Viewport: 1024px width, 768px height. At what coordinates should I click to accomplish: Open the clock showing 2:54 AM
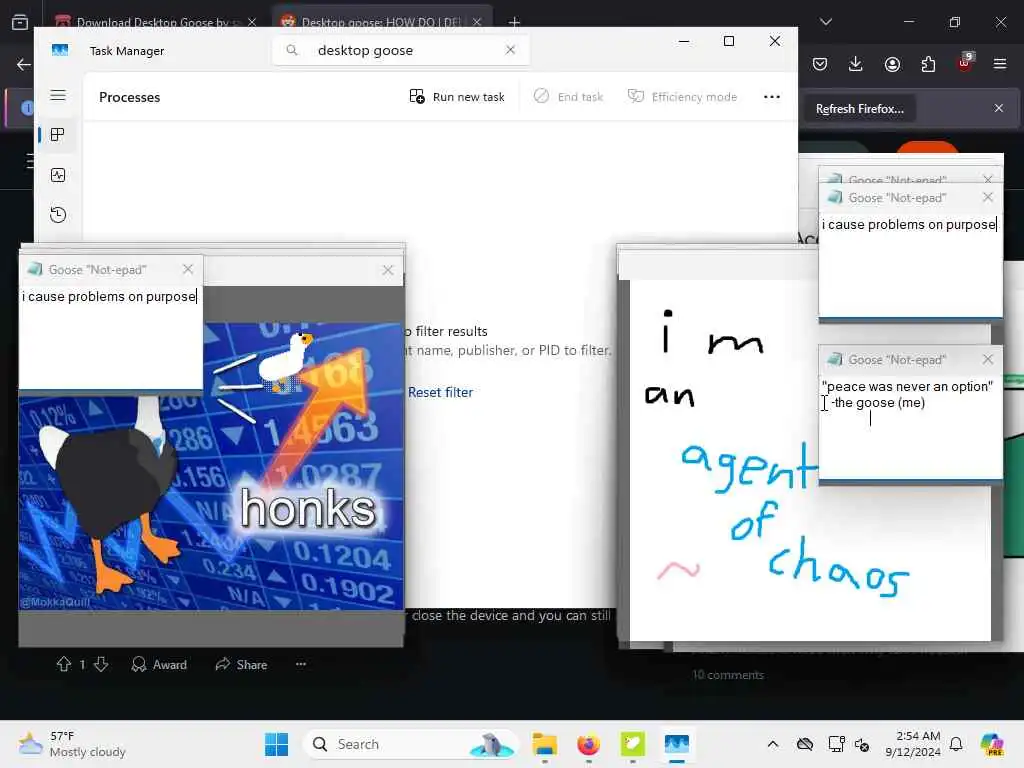(x=913, y=744)
